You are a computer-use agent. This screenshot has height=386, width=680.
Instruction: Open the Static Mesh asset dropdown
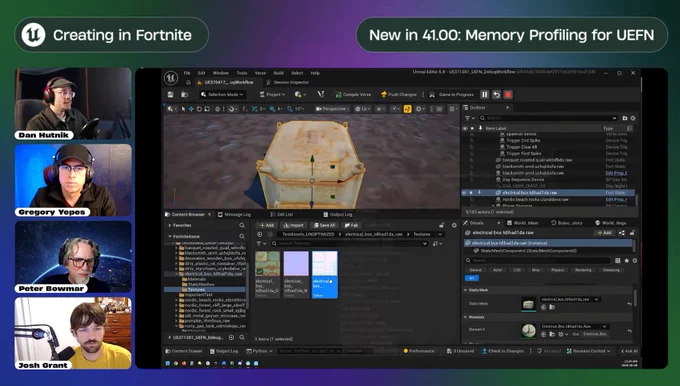(x=570, y=299)
